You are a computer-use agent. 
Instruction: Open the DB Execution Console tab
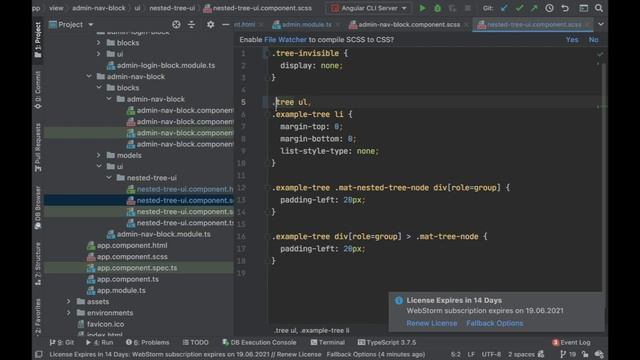tap(259, 342)
